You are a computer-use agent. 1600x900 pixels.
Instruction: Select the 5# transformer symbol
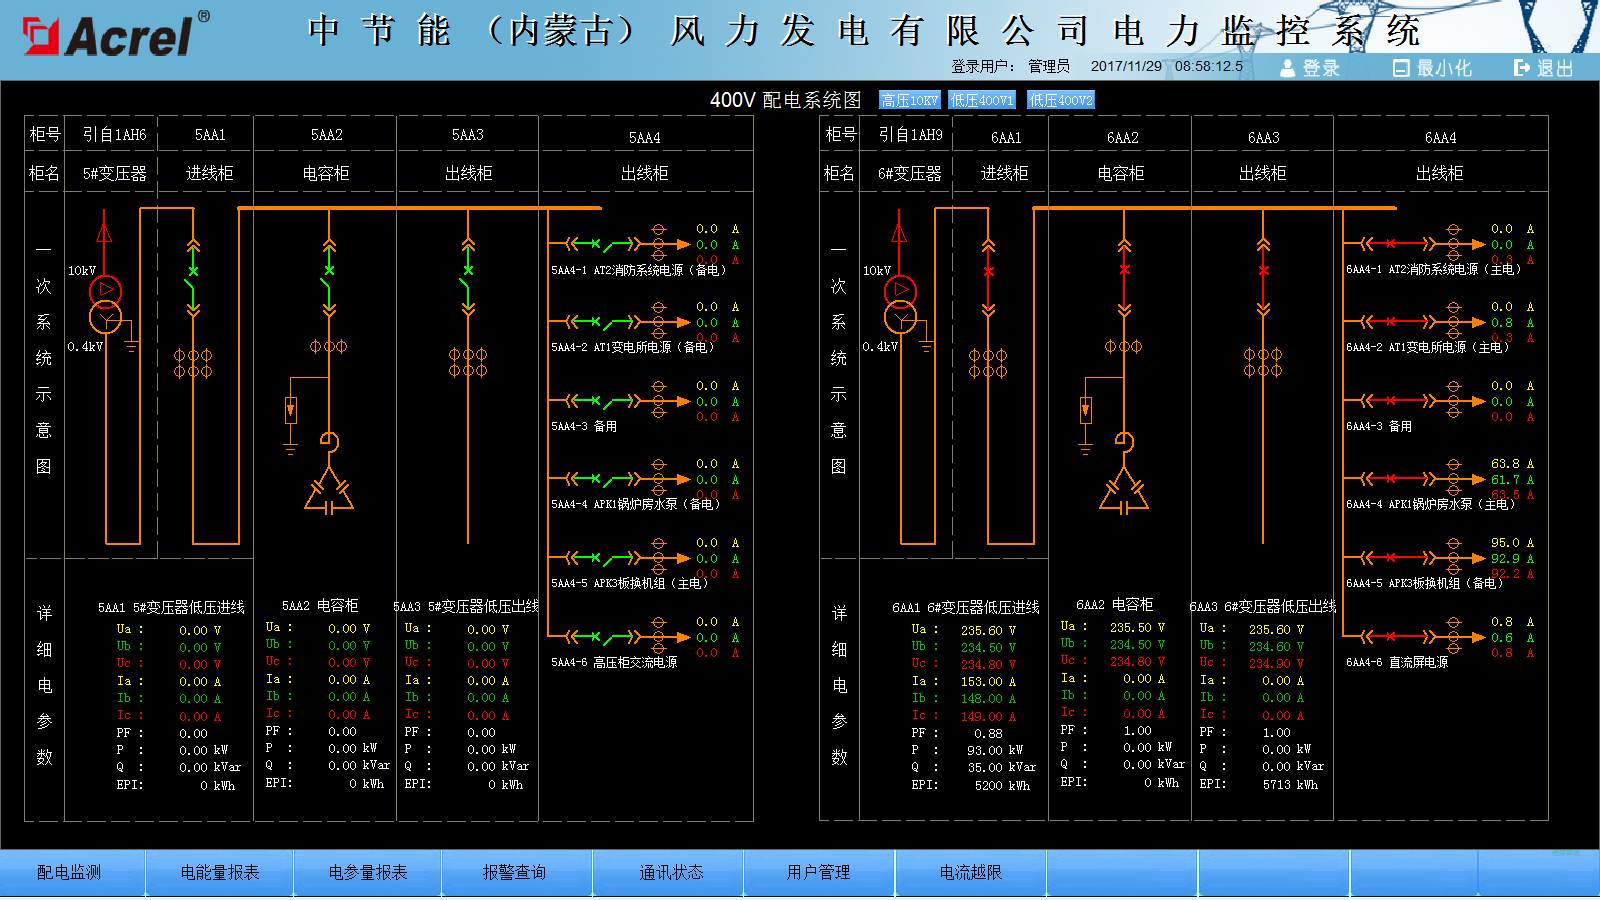(x=105, y=304)
